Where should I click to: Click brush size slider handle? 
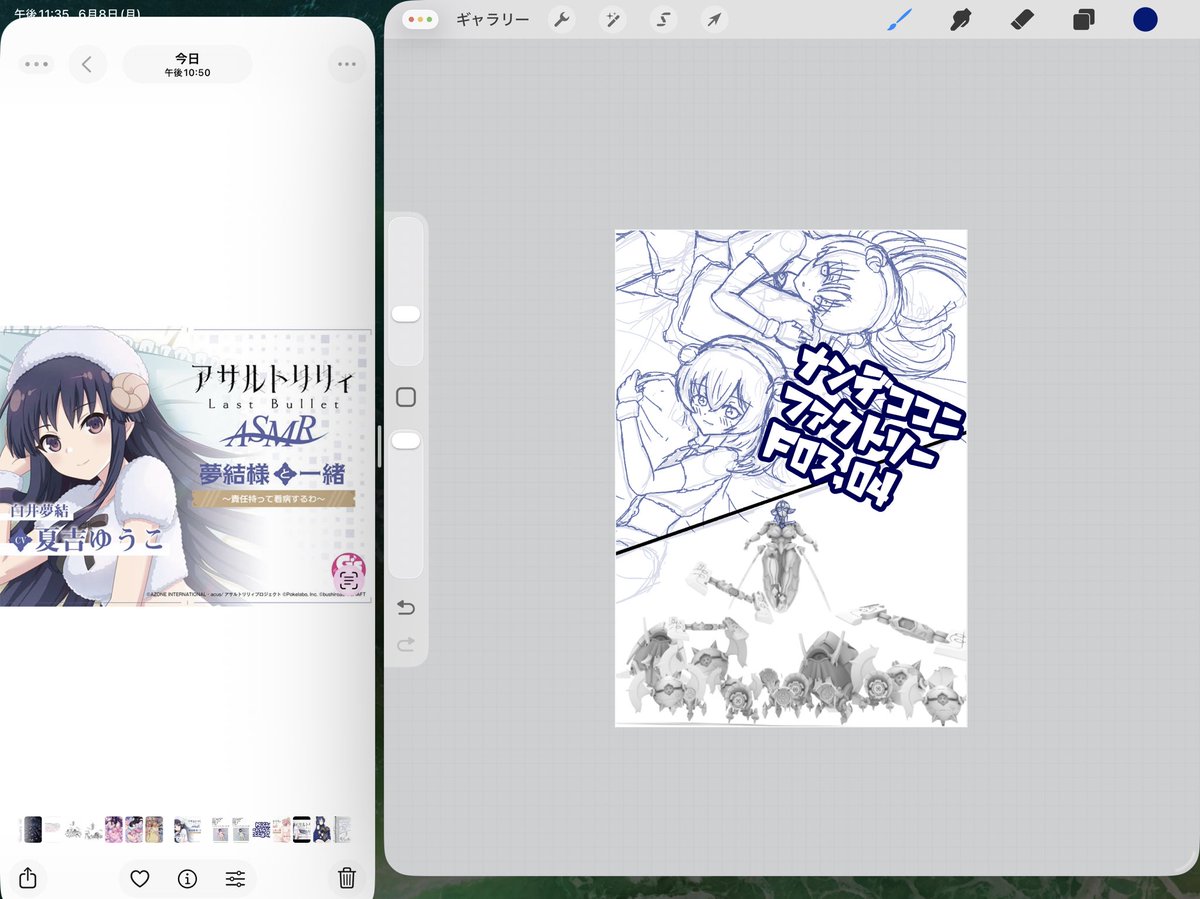click(406, 314)
